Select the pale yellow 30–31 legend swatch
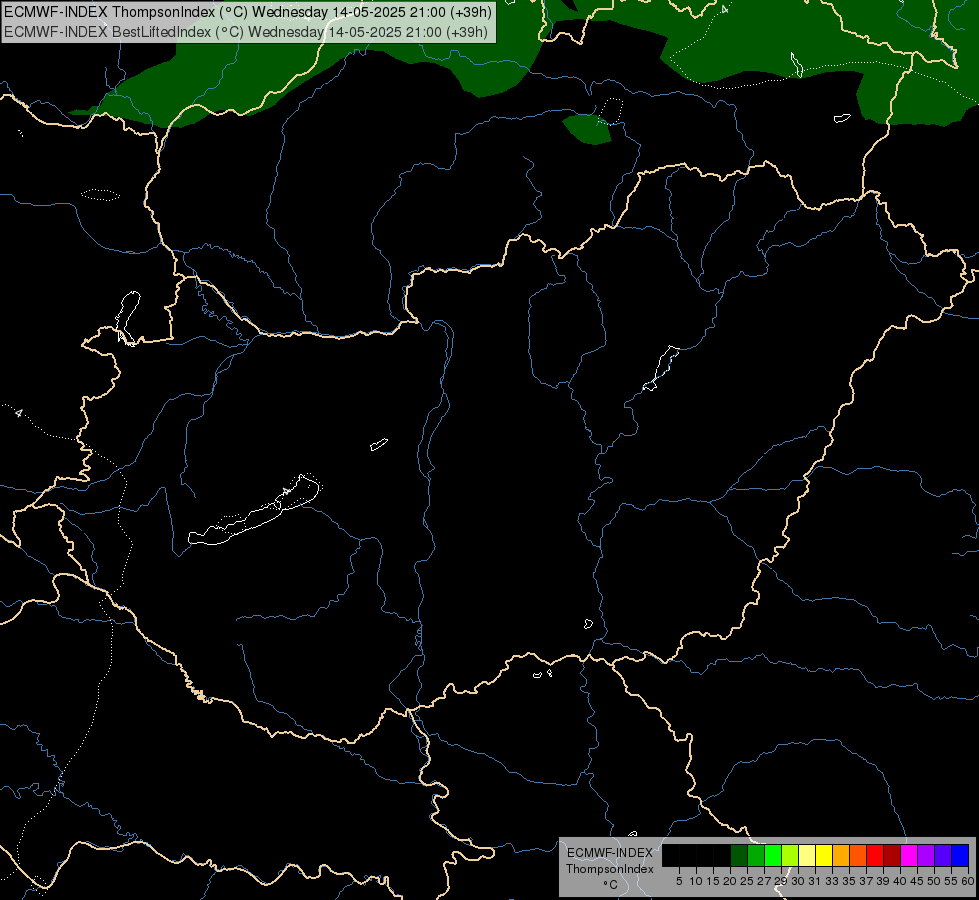This screenshot has width=979, height=900. 807,855
